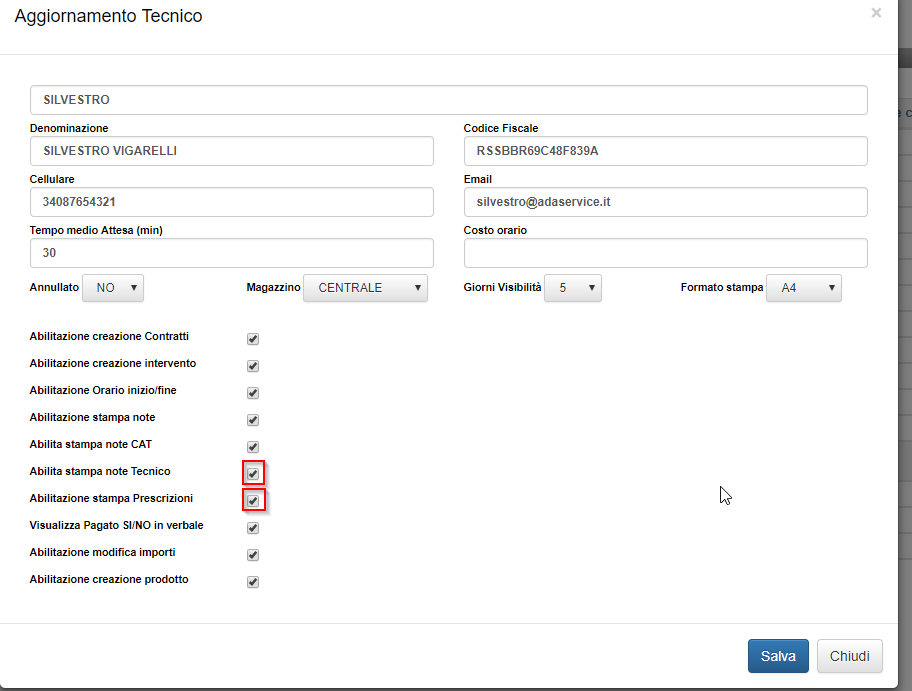Click the Abilitazione stampa Prescrizioni label
The height and width of the screenshot is (691, 912).
click(x=111, y=498)
